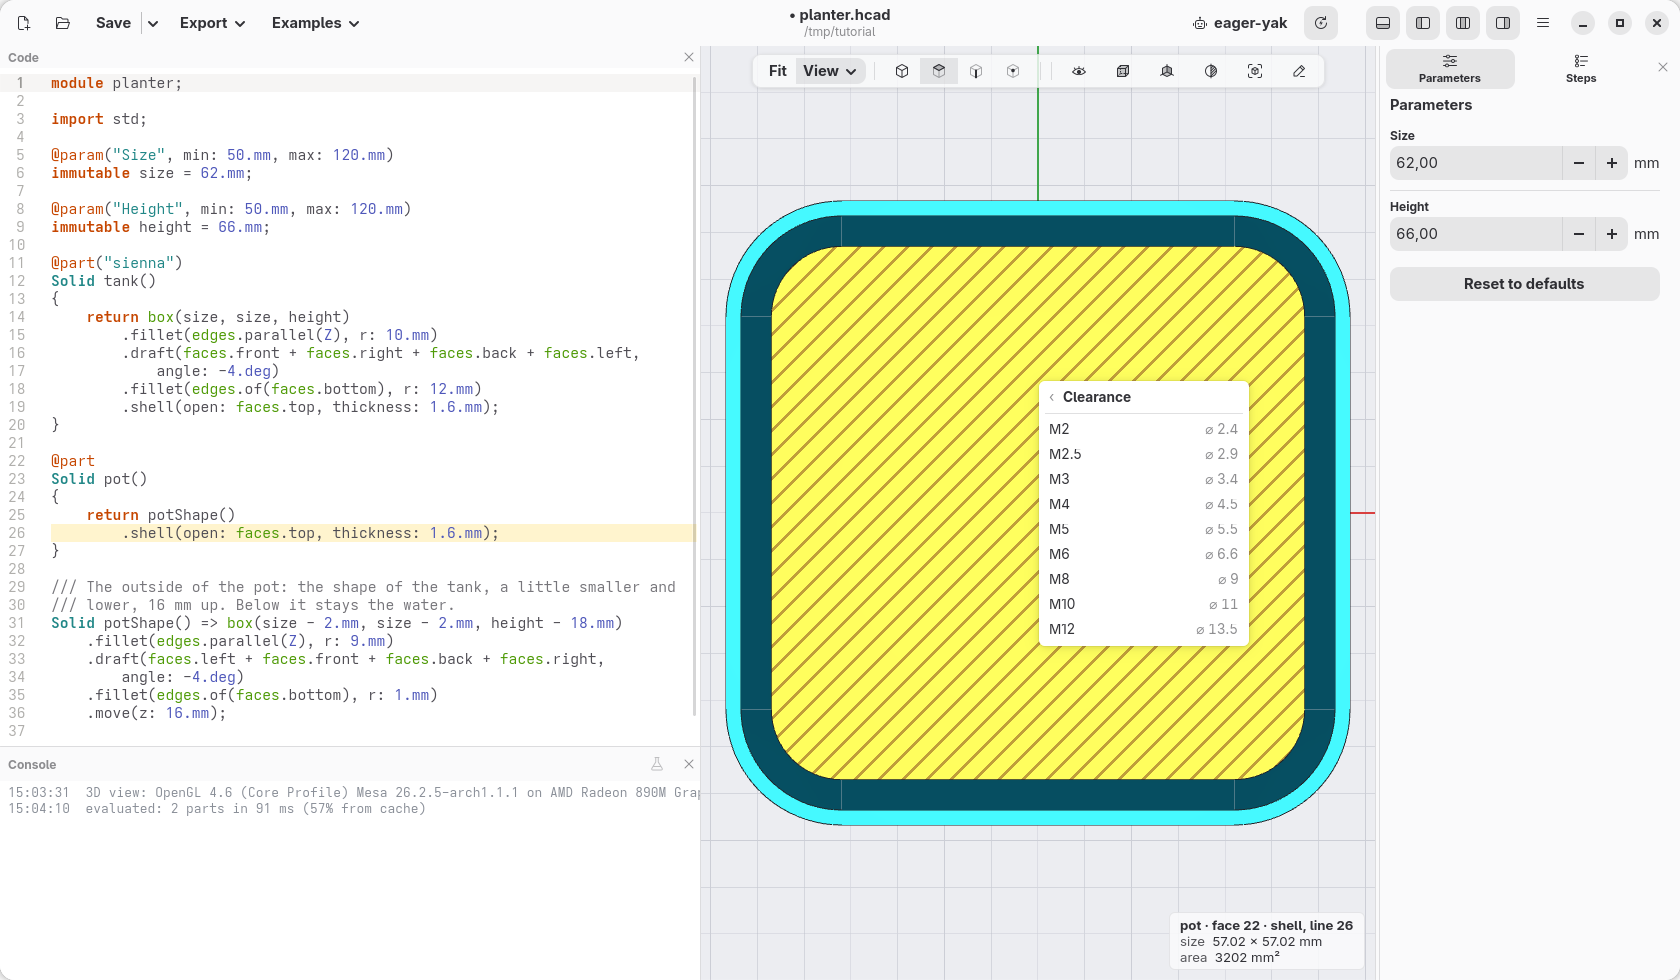Viewport: 1680px width, 980px height.
Task: Click the focus-on-selection frame icon
Action: click(x=1255, y=71)
